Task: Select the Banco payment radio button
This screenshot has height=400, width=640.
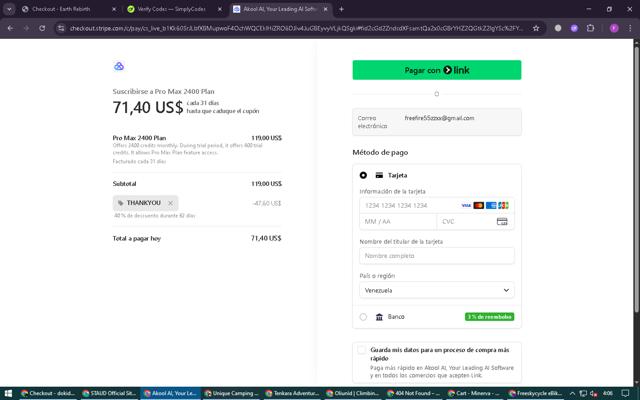Action: pyautogui.click(x=363, y=317)
